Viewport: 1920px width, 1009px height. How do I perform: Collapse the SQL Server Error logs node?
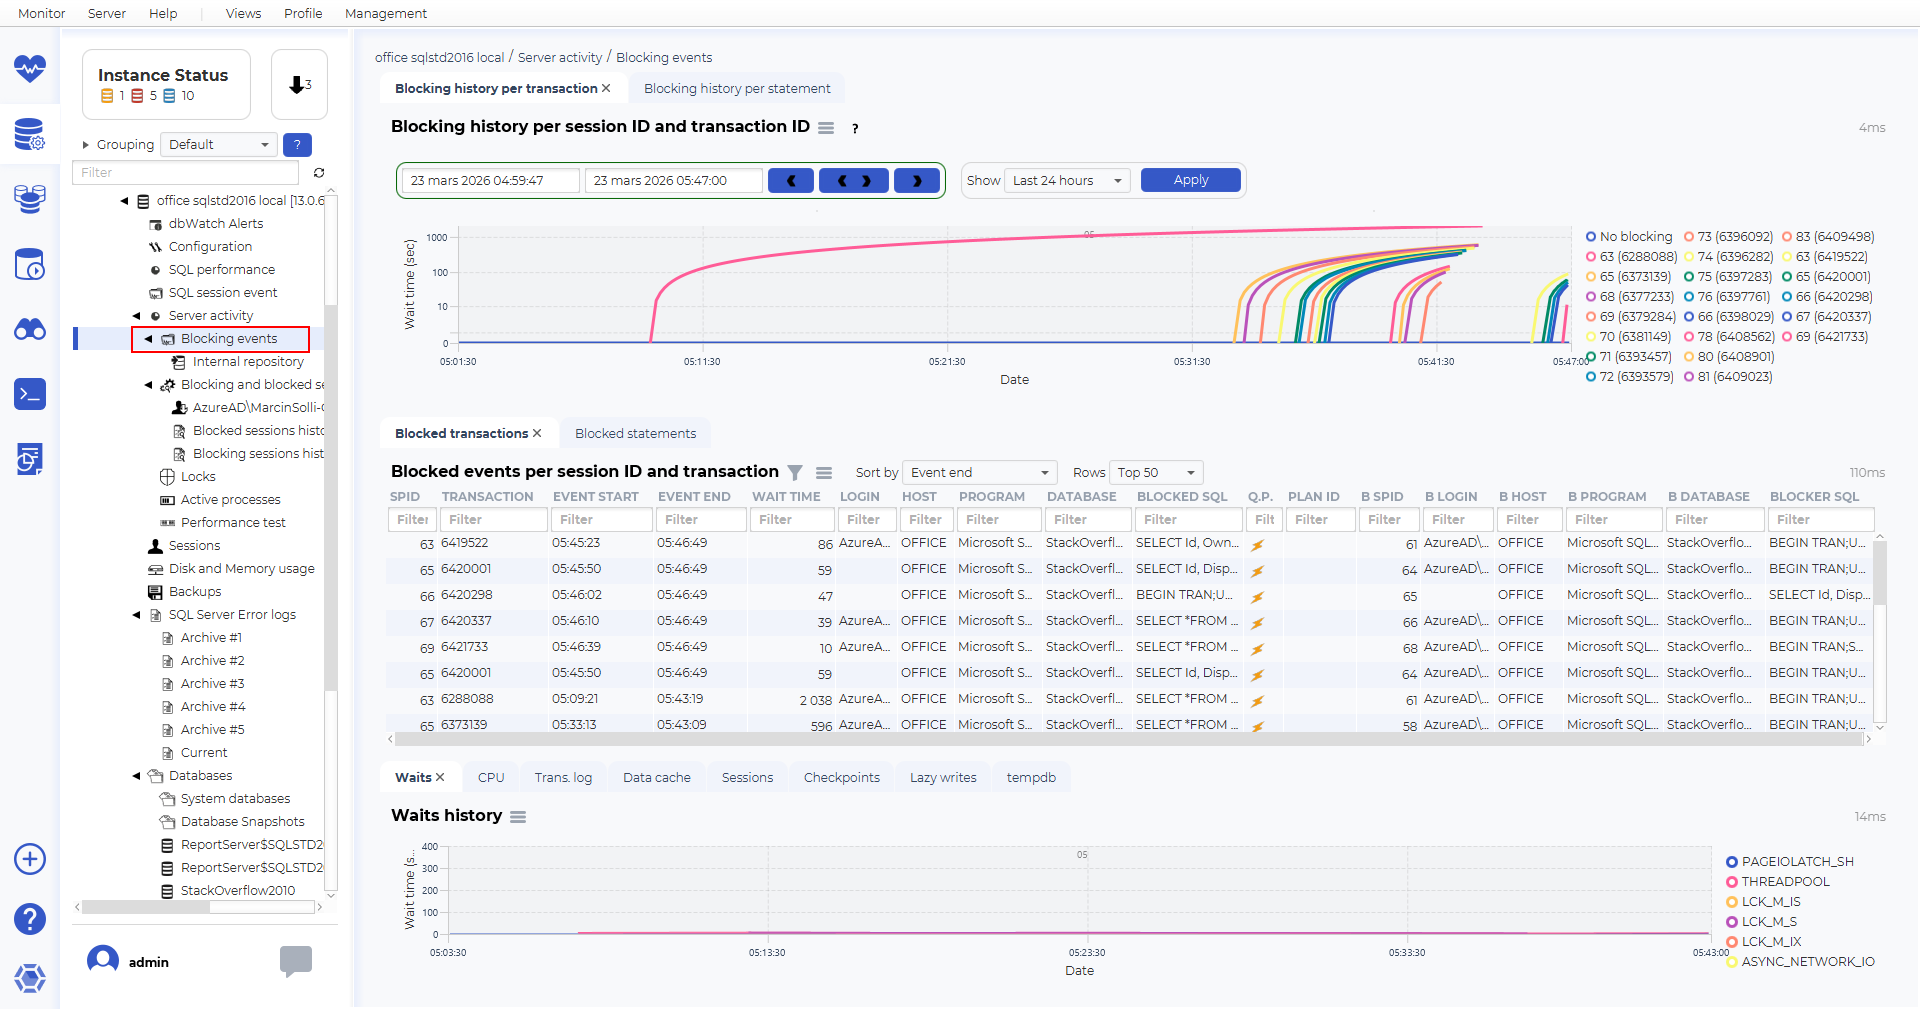pyautogui.click(x=137, y=615)
